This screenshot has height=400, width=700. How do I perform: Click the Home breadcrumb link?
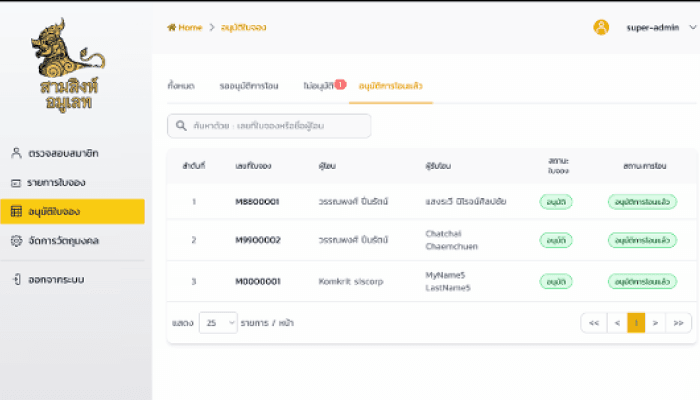click(x=190, y=27)
